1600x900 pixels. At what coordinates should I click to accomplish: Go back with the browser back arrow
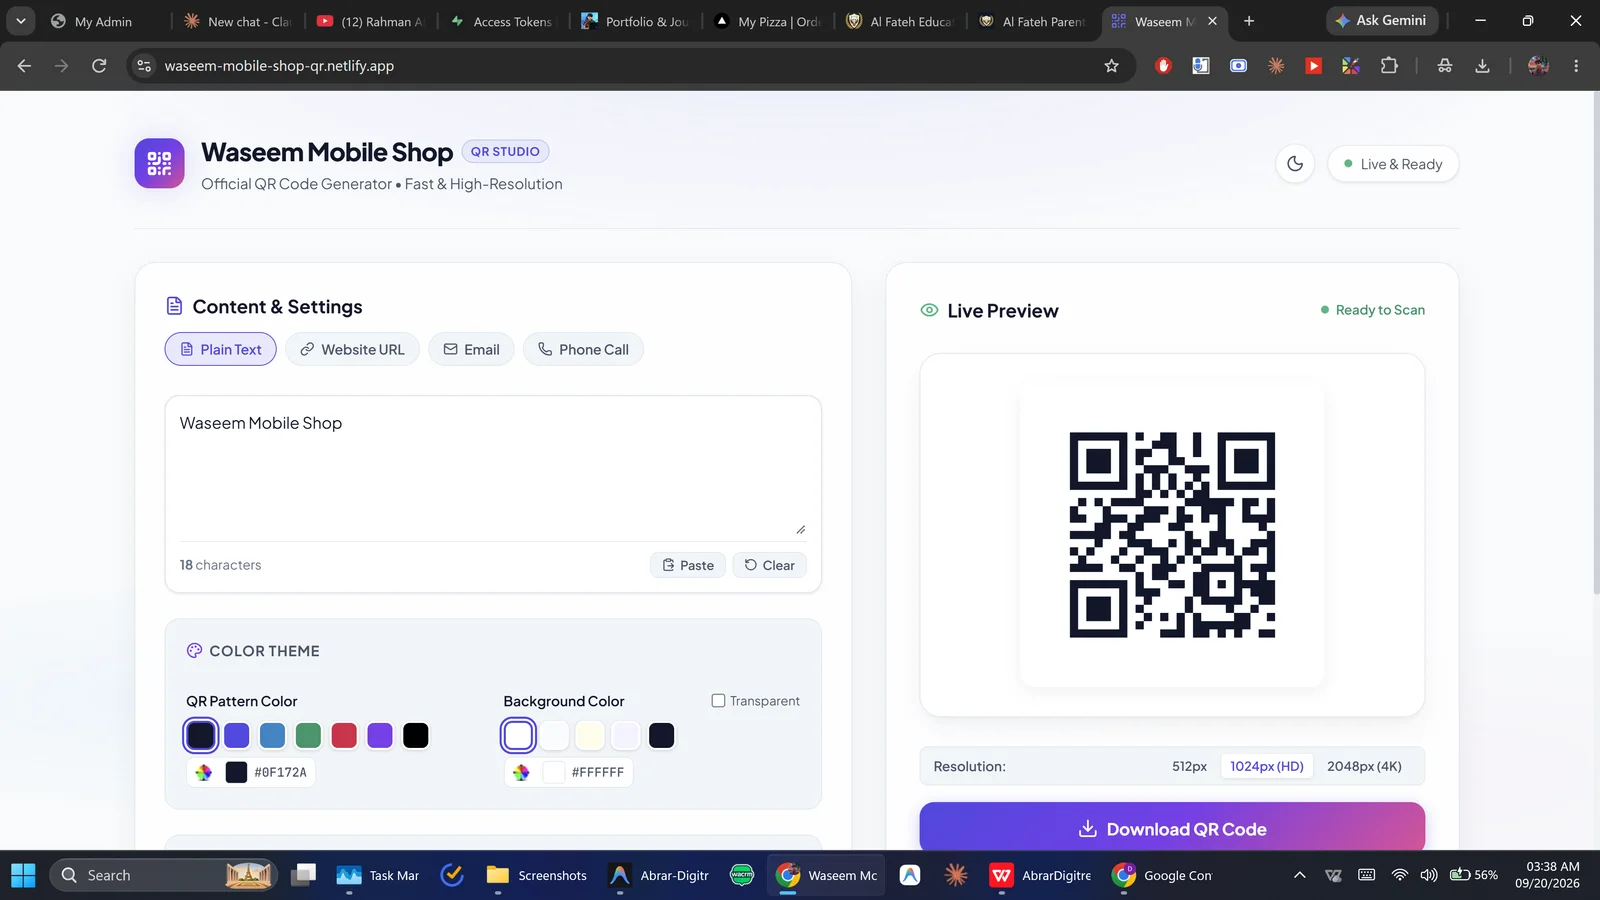24,66
